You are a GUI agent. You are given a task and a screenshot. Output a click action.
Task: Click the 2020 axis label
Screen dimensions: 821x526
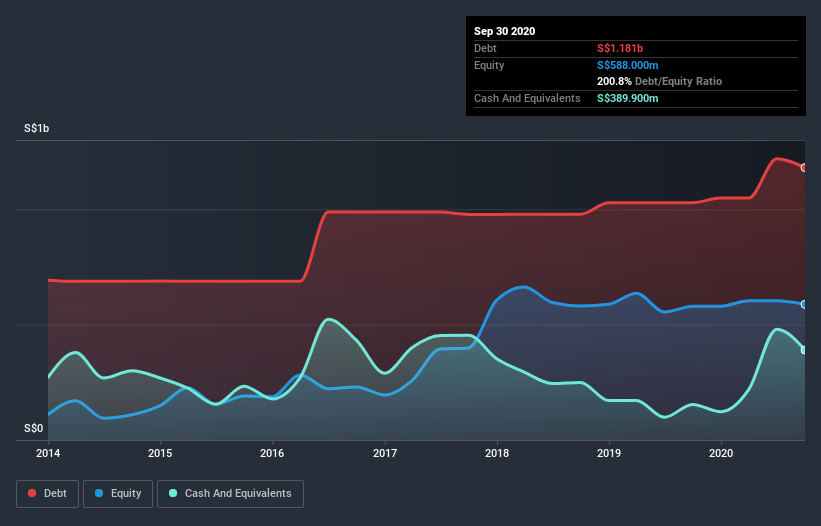721,453
